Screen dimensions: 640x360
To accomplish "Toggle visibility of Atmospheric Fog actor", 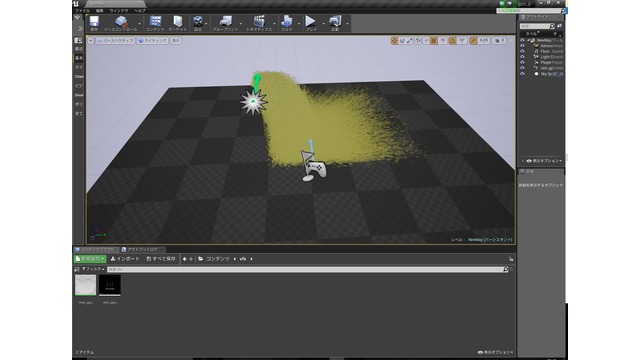I will pyautogui.click(x=522, y=46).
